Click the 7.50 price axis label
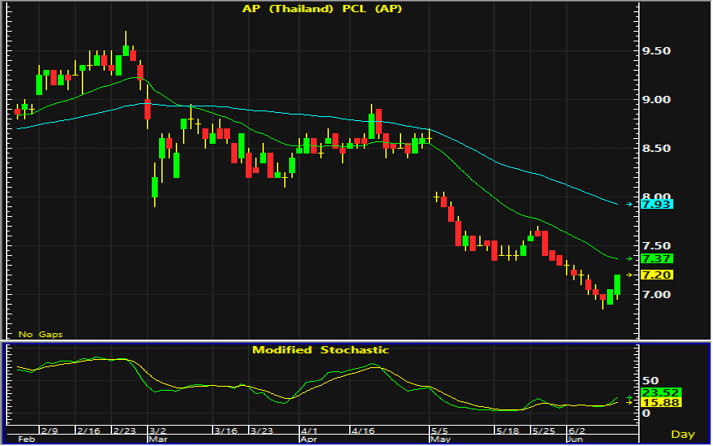The image size is (713, 446). (656, 246)
